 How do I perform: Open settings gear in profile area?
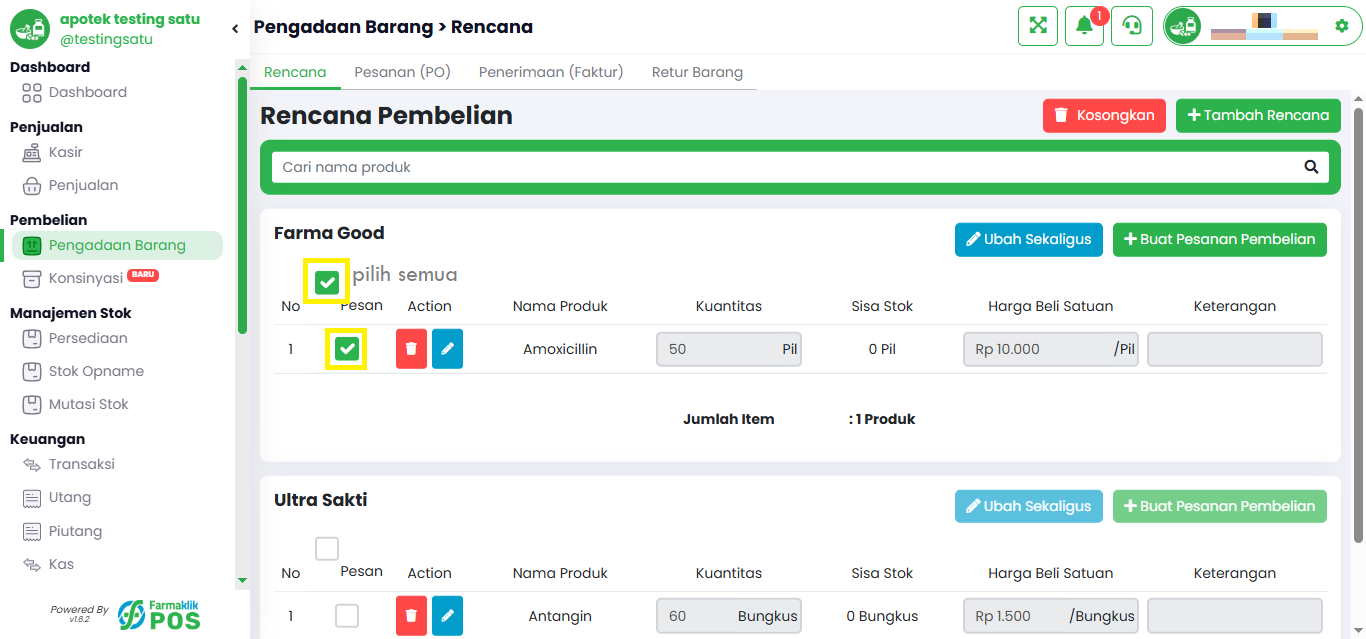tap(1342, 26)
